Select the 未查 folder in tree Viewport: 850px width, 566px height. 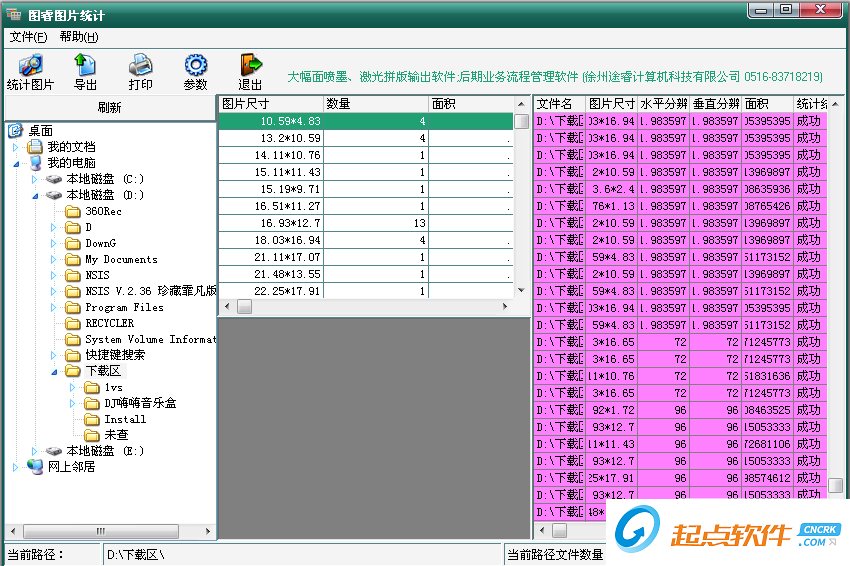[x=116, y=435]
